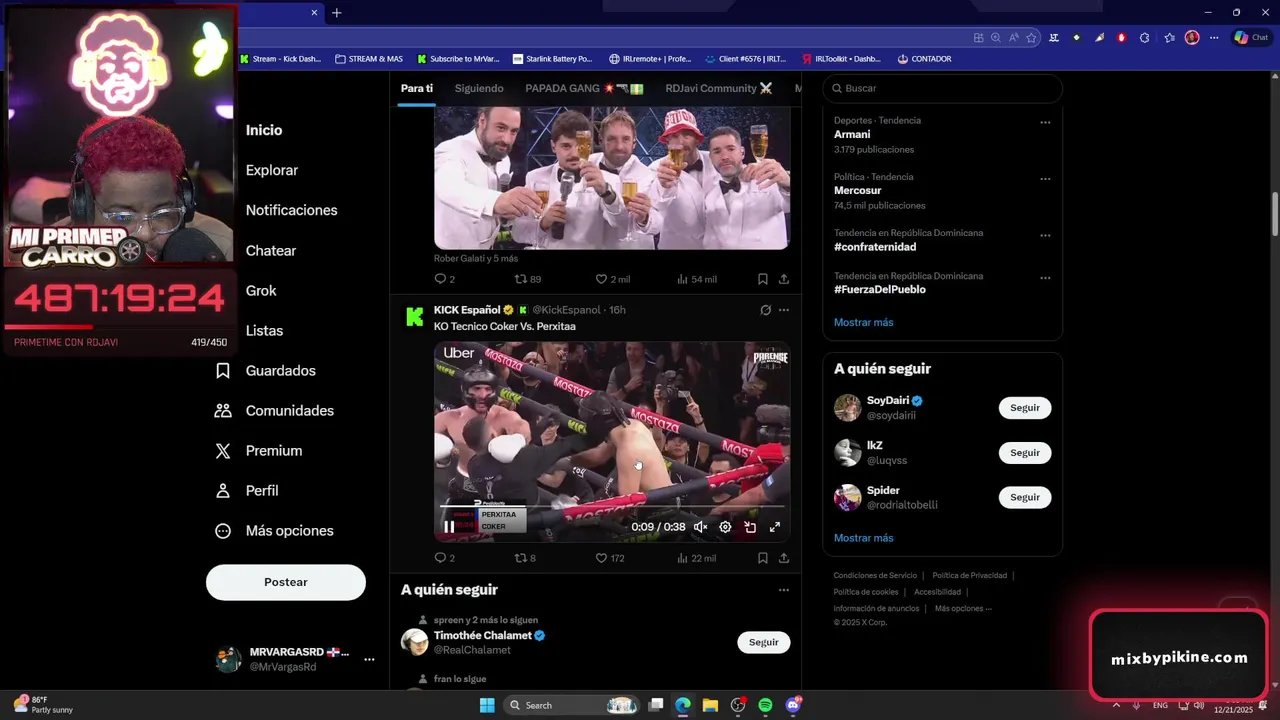
Task: Bookmark the KICK Español post
Action: click(x=762, y=558)
